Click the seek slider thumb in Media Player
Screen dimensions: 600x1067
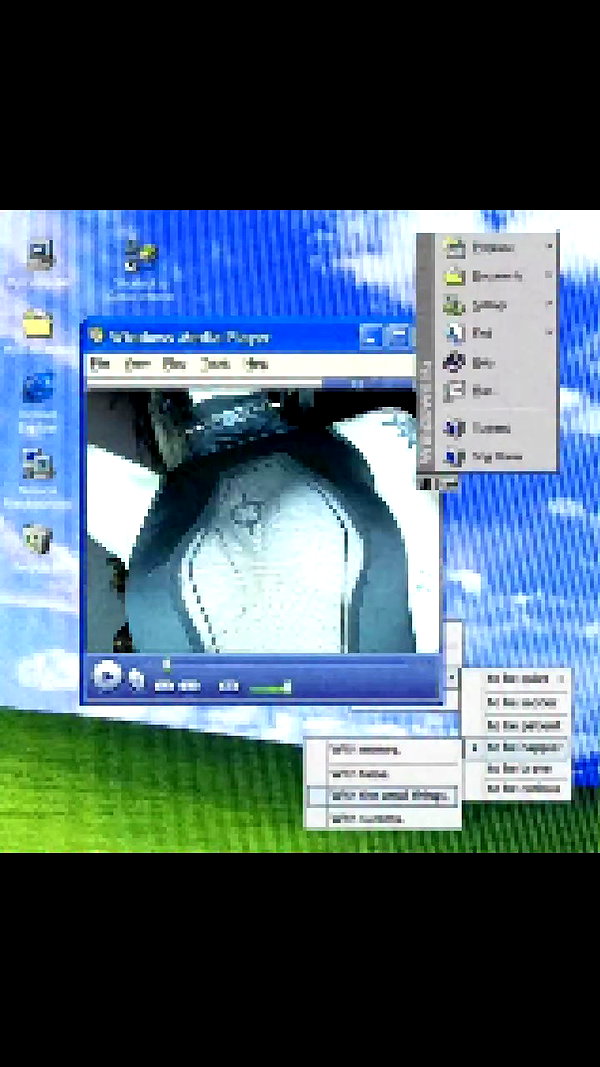166,664
